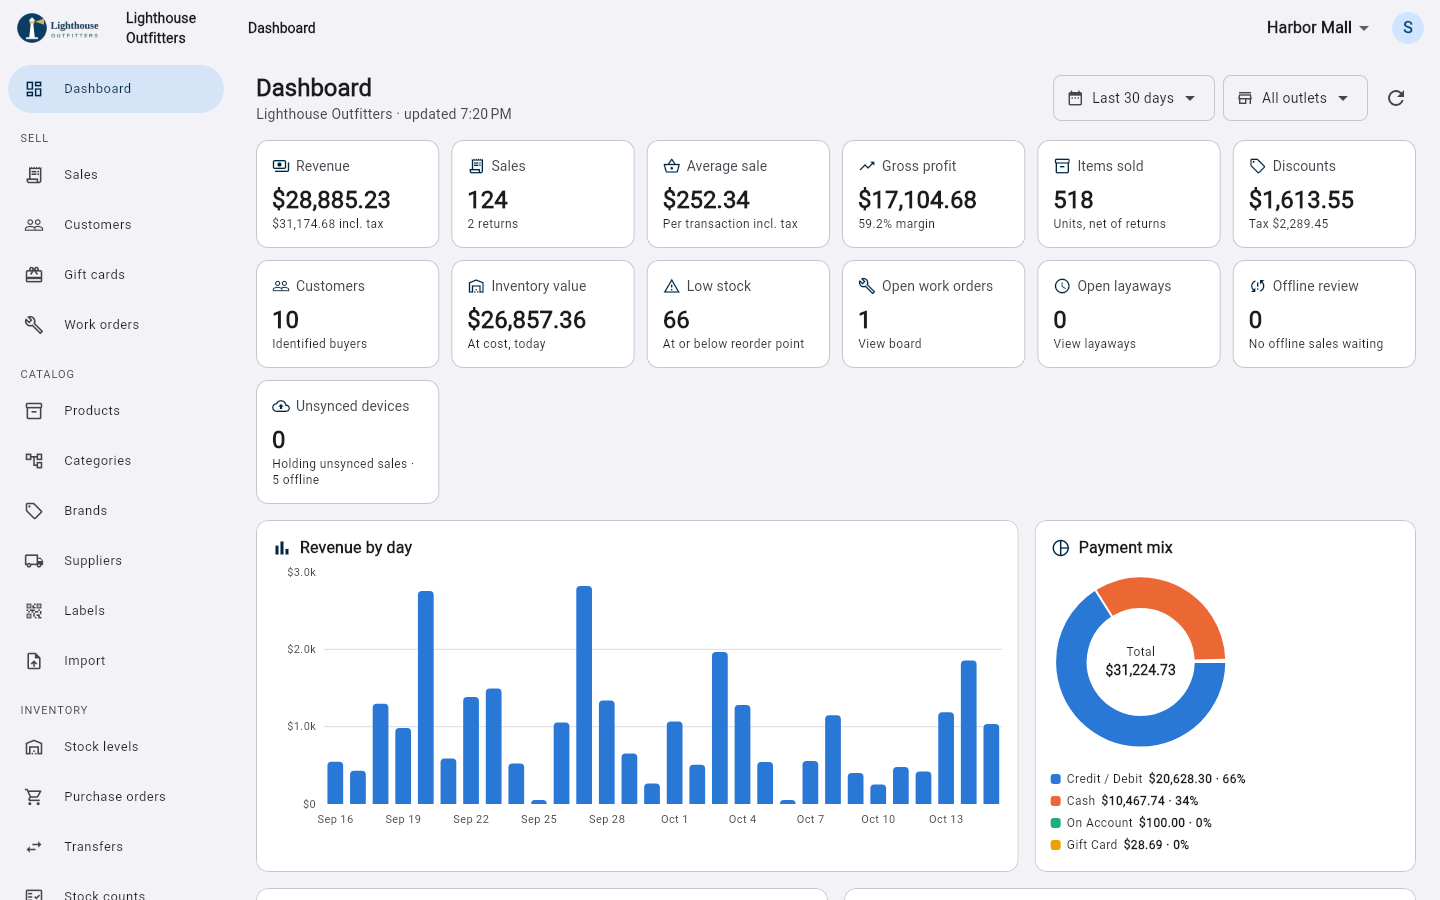Click the Gift cards icon in sidebar
The height and width of the screenshot is (900, 1440).
tap(34, 275)
